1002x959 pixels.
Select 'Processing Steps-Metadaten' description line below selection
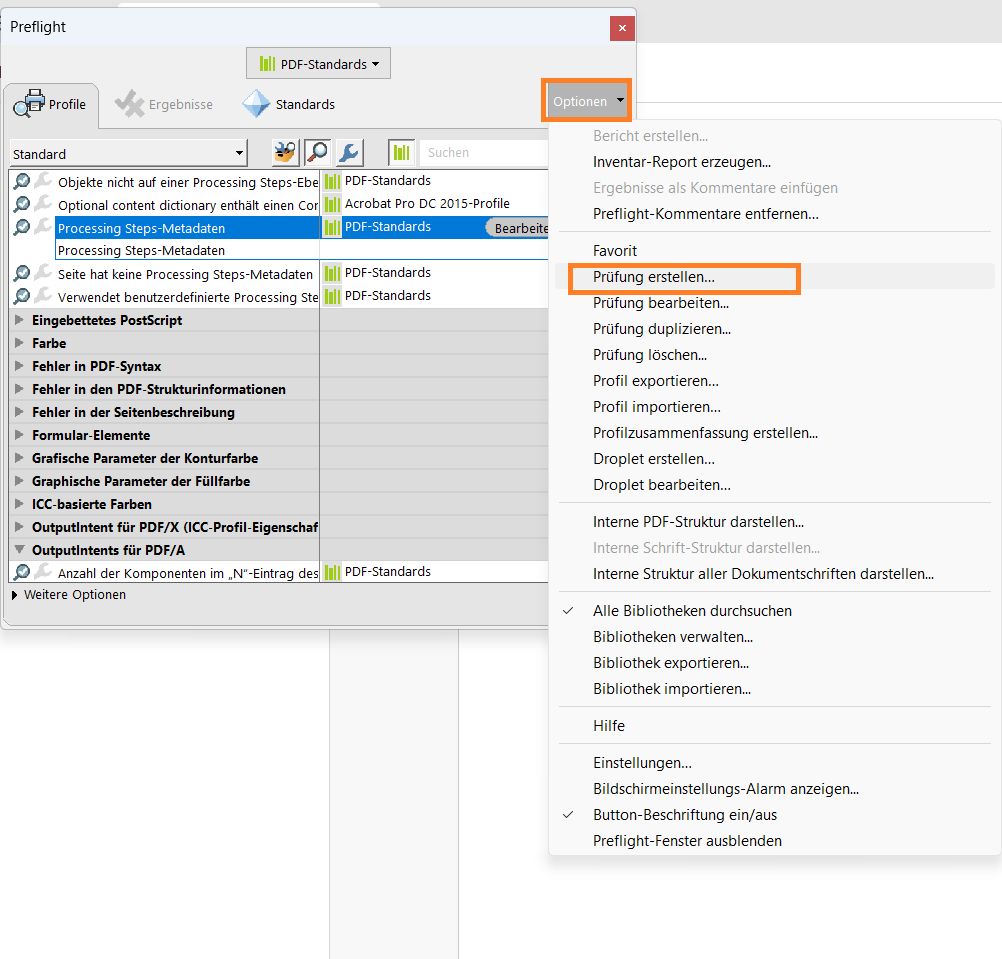coord(141,250)
